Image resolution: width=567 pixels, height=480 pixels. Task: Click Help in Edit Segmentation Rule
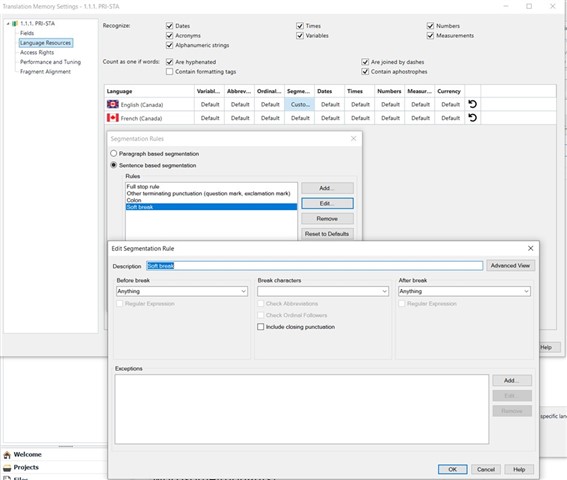point(519,469)
